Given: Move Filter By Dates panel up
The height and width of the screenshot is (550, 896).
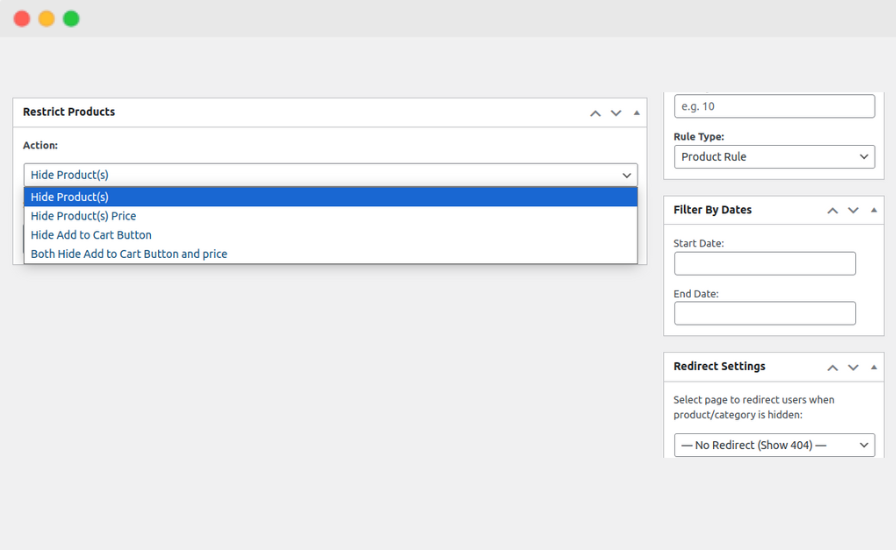Looking at the screenshot, I should click(x=832, y=211).
